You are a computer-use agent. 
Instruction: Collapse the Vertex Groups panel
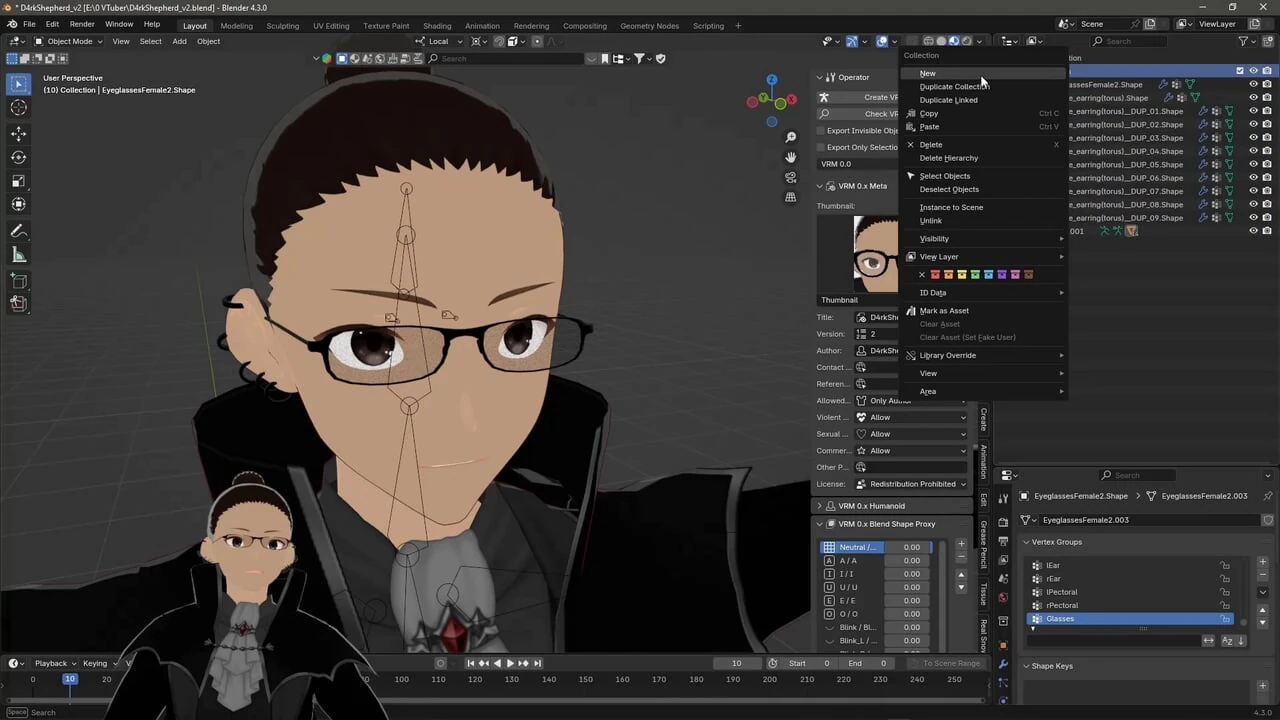(x=1026, y=542)
